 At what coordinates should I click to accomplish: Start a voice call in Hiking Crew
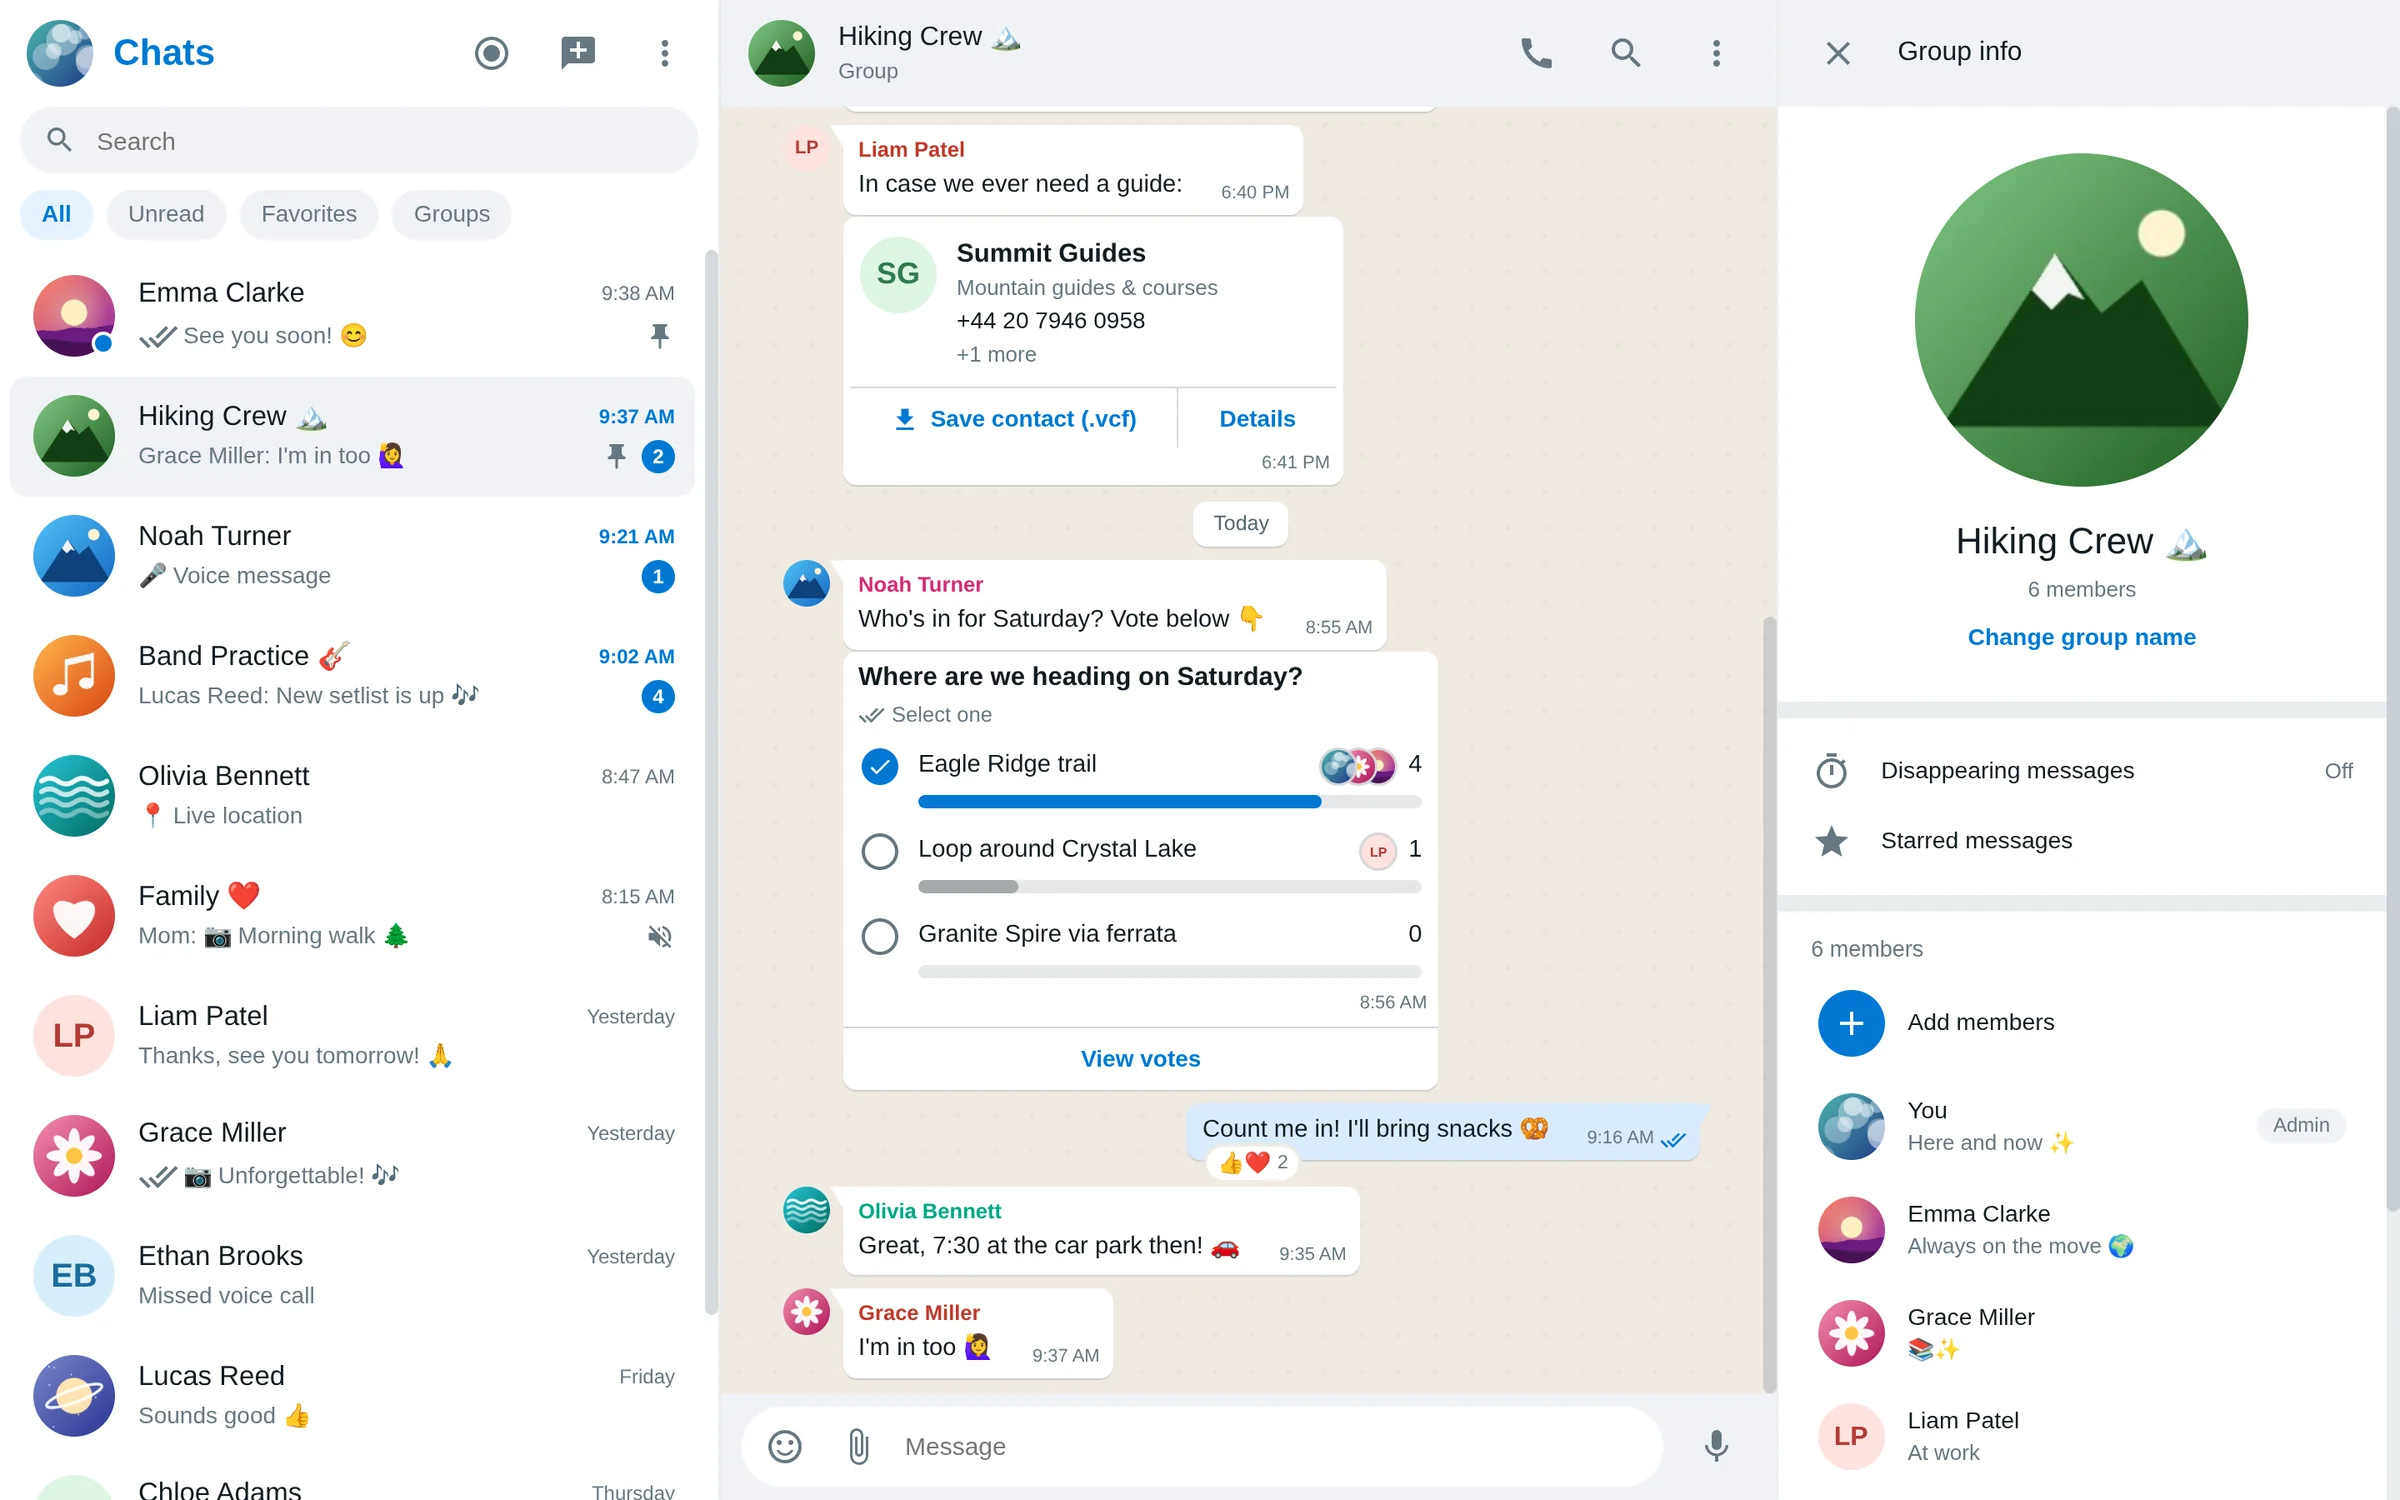(1536, 53)
